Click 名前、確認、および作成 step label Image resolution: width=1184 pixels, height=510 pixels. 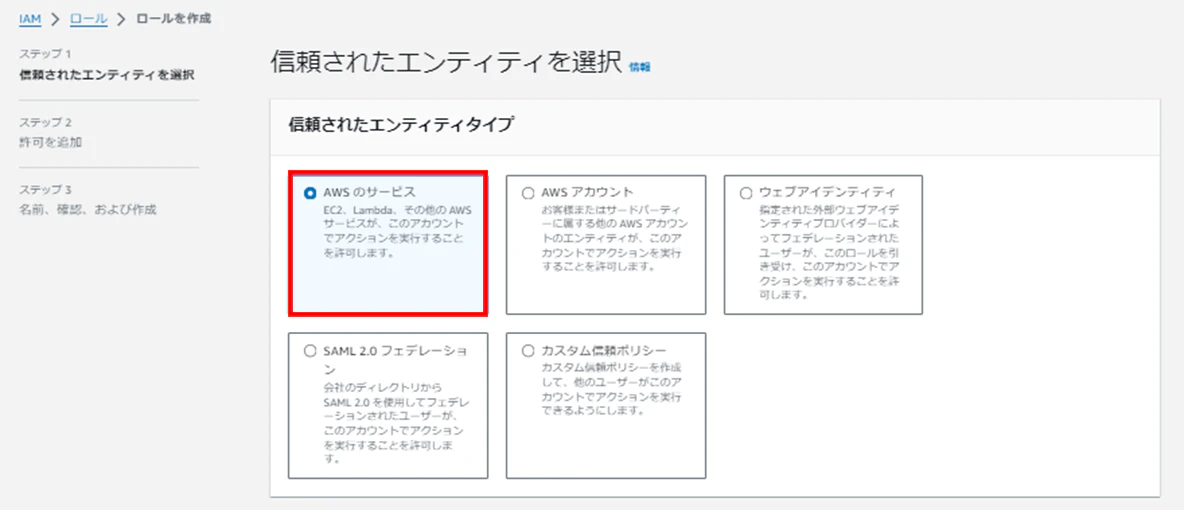88,209
